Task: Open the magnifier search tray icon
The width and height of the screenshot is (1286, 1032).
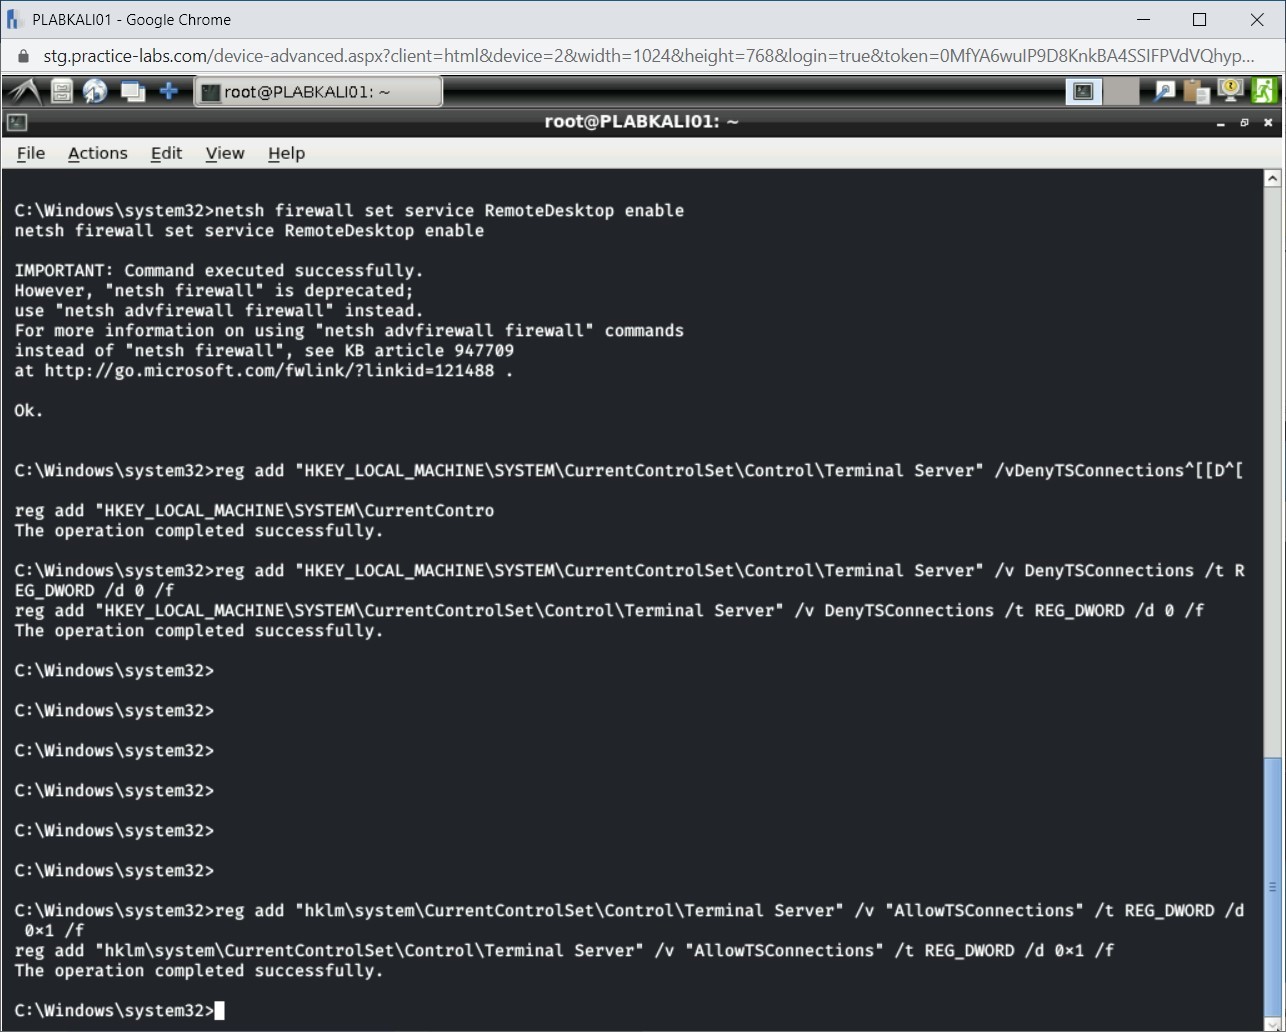Action: [x=1164, y=92]
